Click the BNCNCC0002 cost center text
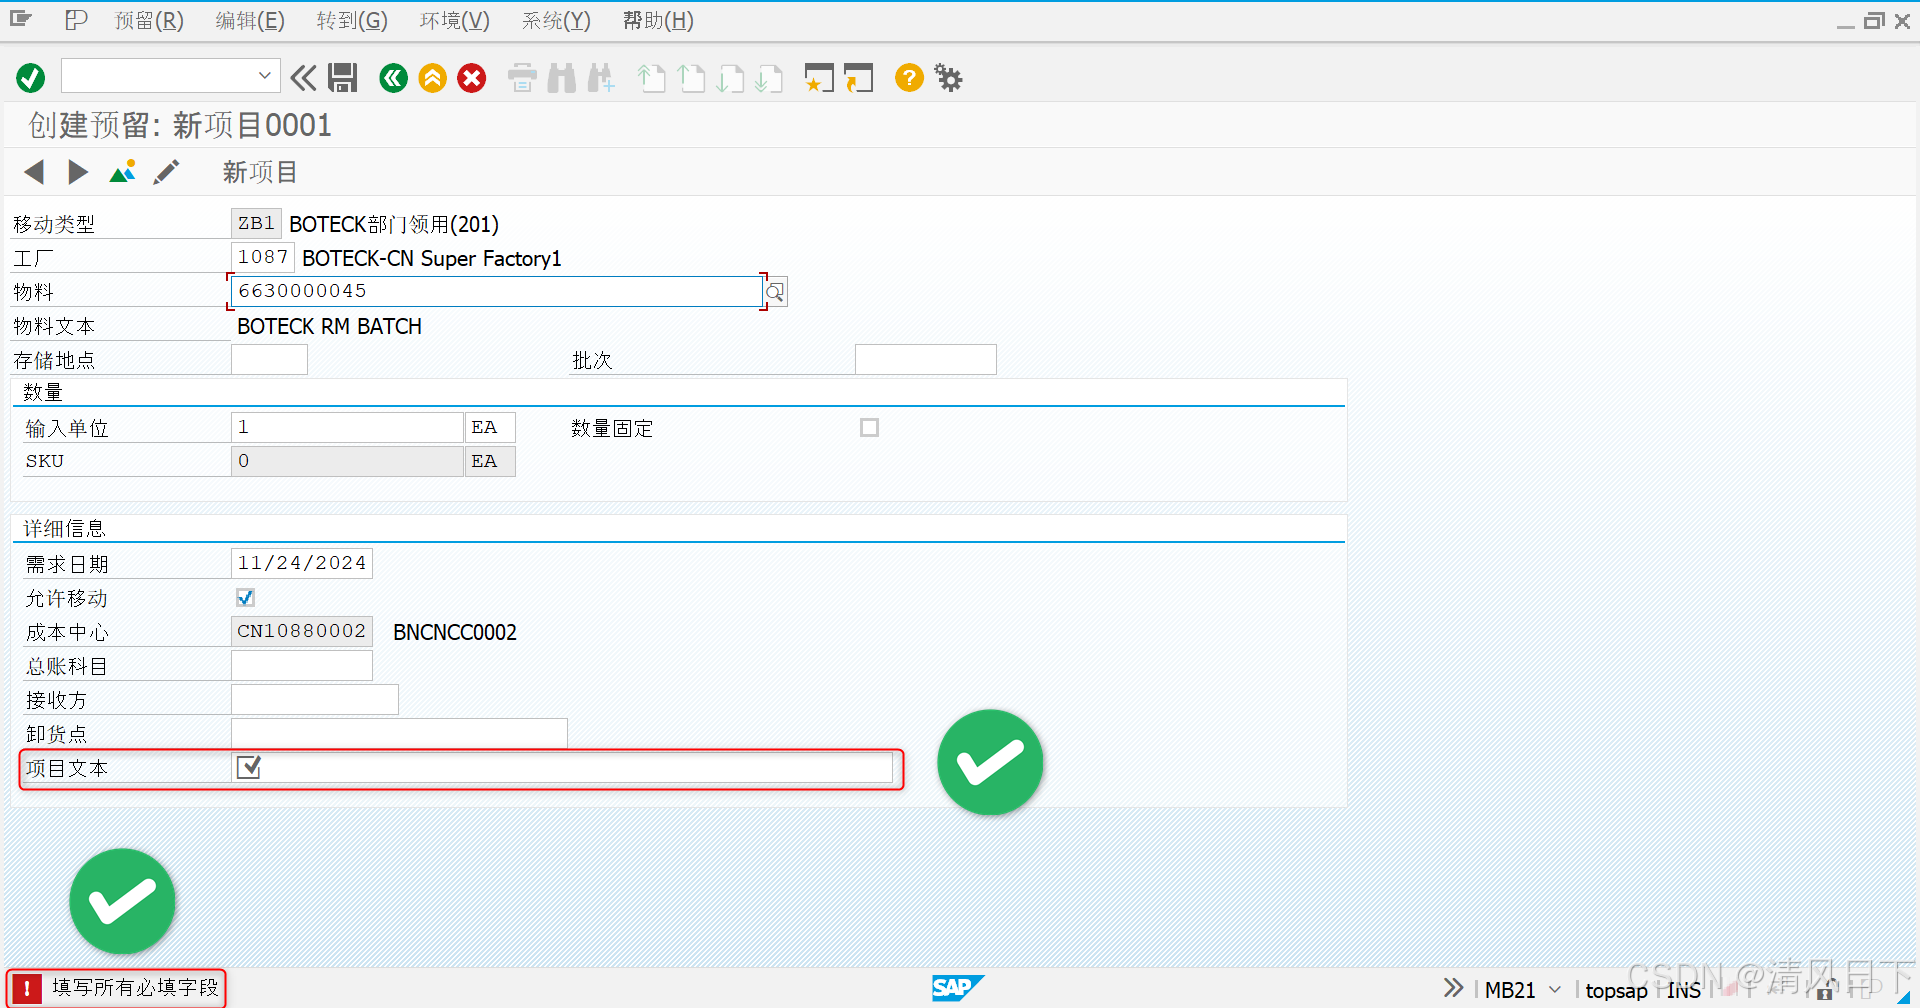 click(455, 632)
